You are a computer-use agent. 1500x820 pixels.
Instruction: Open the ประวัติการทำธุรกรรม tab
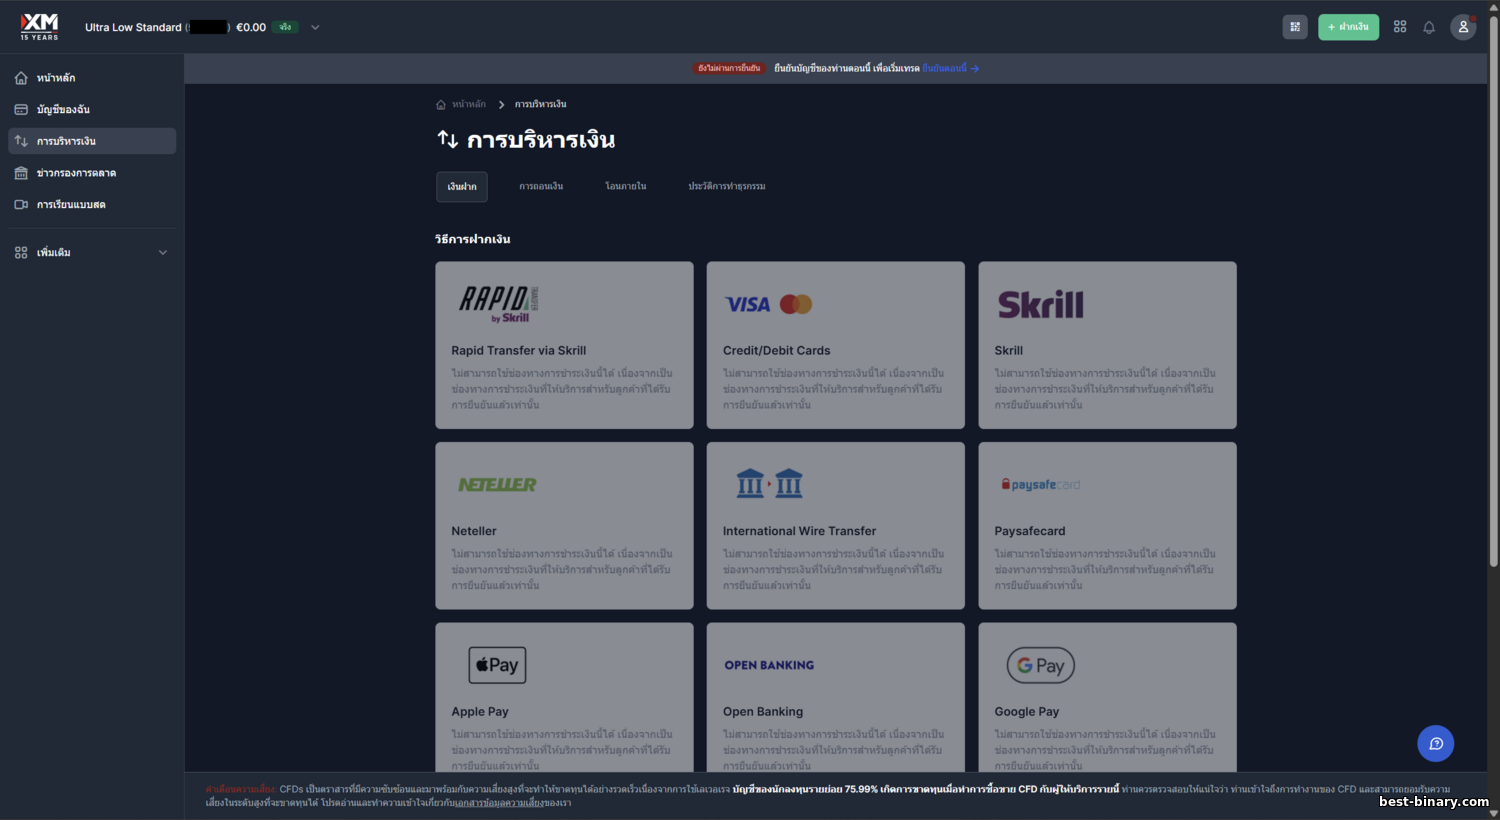click(727, 186)
